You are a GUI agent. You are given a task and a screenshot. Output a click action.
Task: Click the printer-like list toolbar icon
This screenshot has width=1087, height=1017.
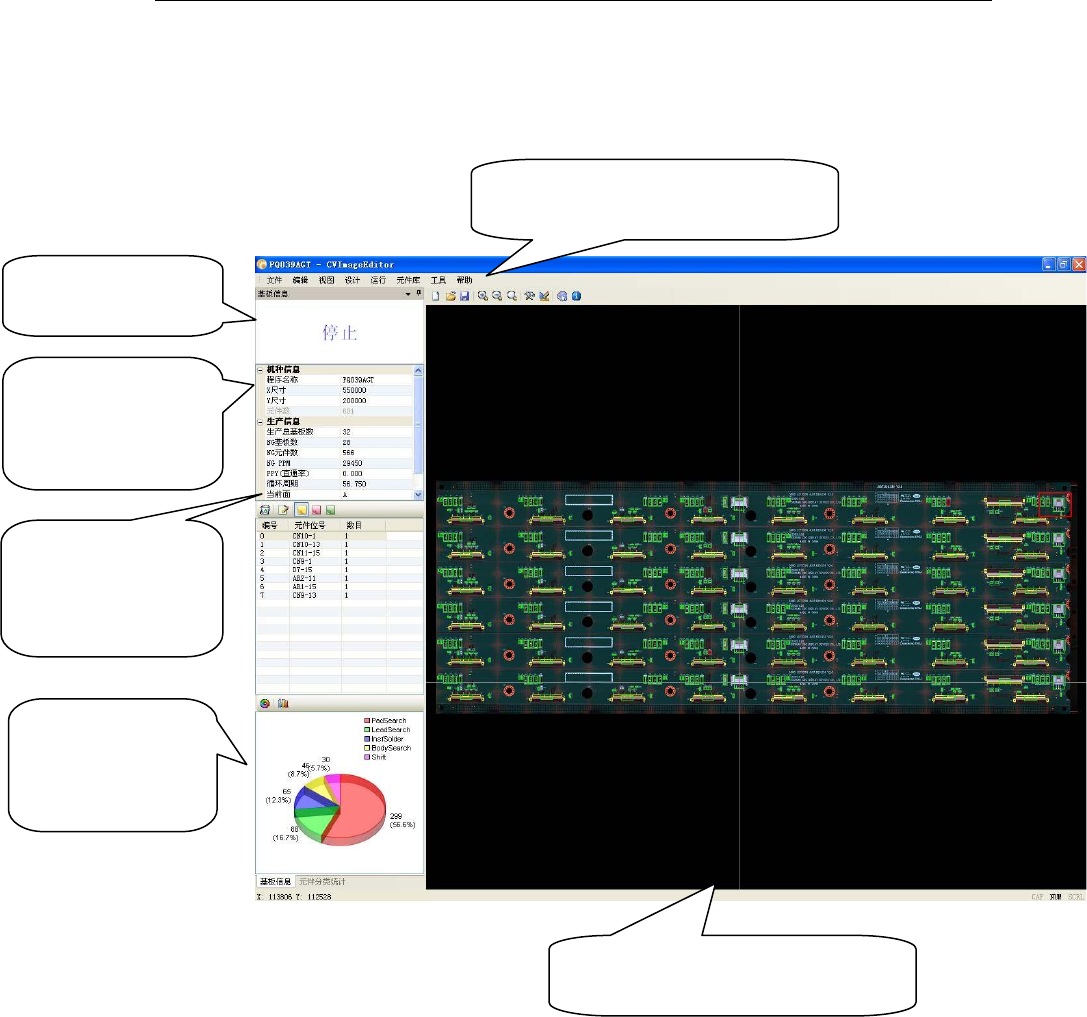click(265, 510)
